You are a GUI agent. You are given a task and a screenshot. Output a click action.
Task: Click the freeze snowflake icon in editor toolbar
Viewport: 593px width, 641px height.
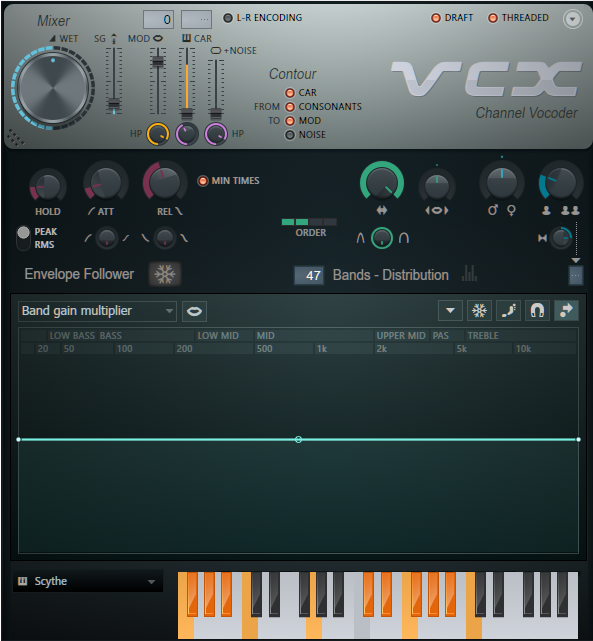click(479, 311)
